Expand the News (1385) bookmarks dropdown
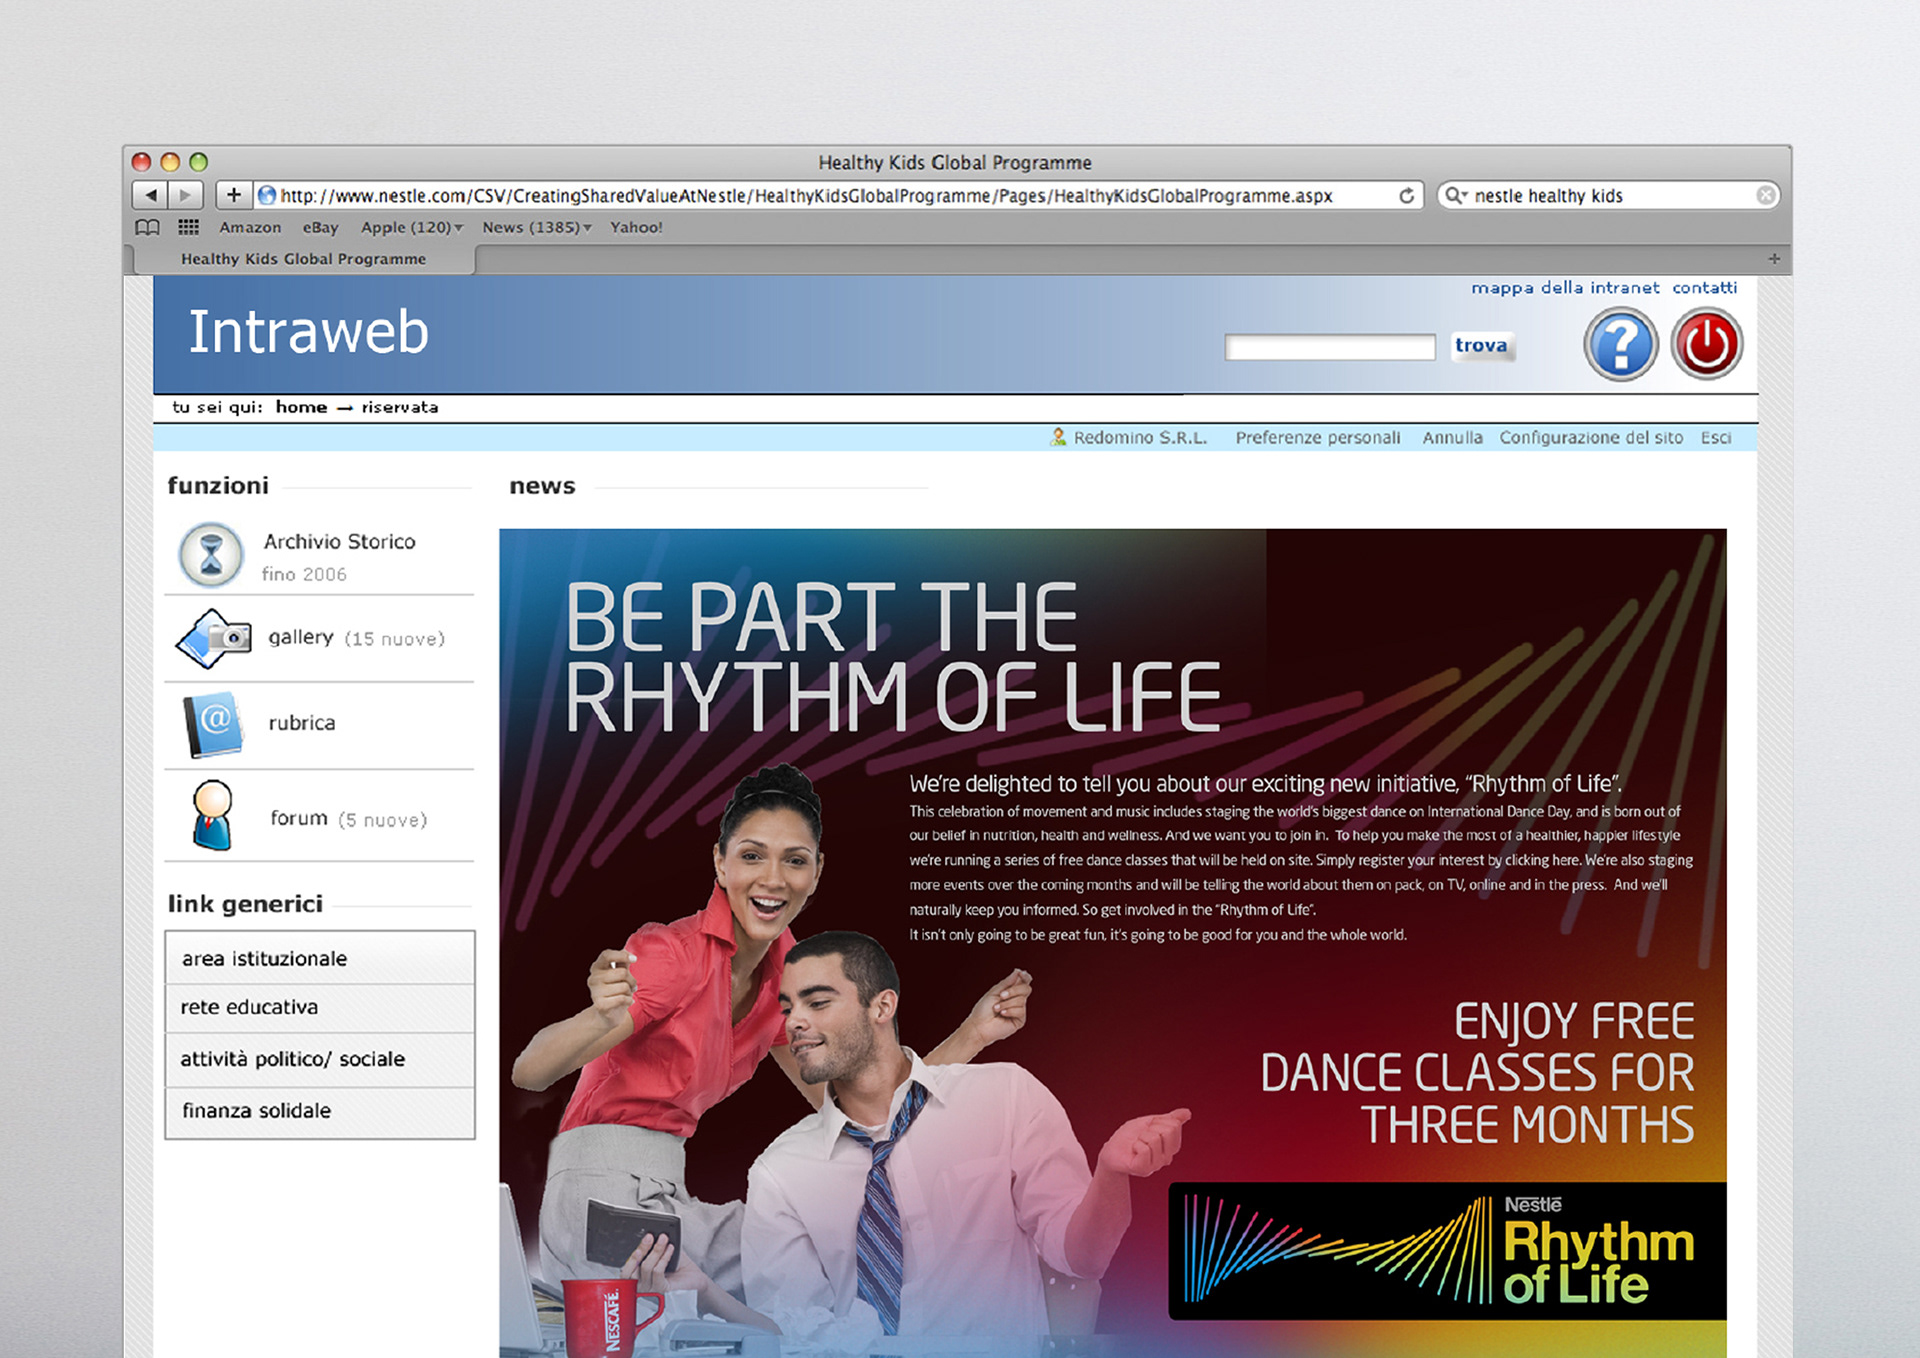The width and height of the screenshot is (1920, 1358). coord(537,227)
